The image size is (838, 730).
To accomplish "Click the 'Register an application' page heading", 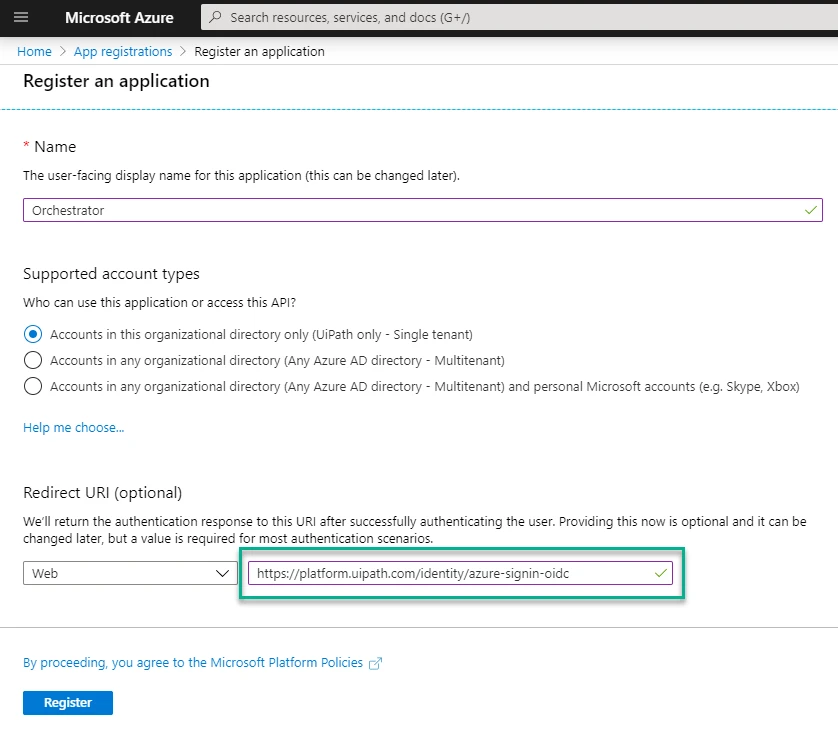I will (117, 81).
